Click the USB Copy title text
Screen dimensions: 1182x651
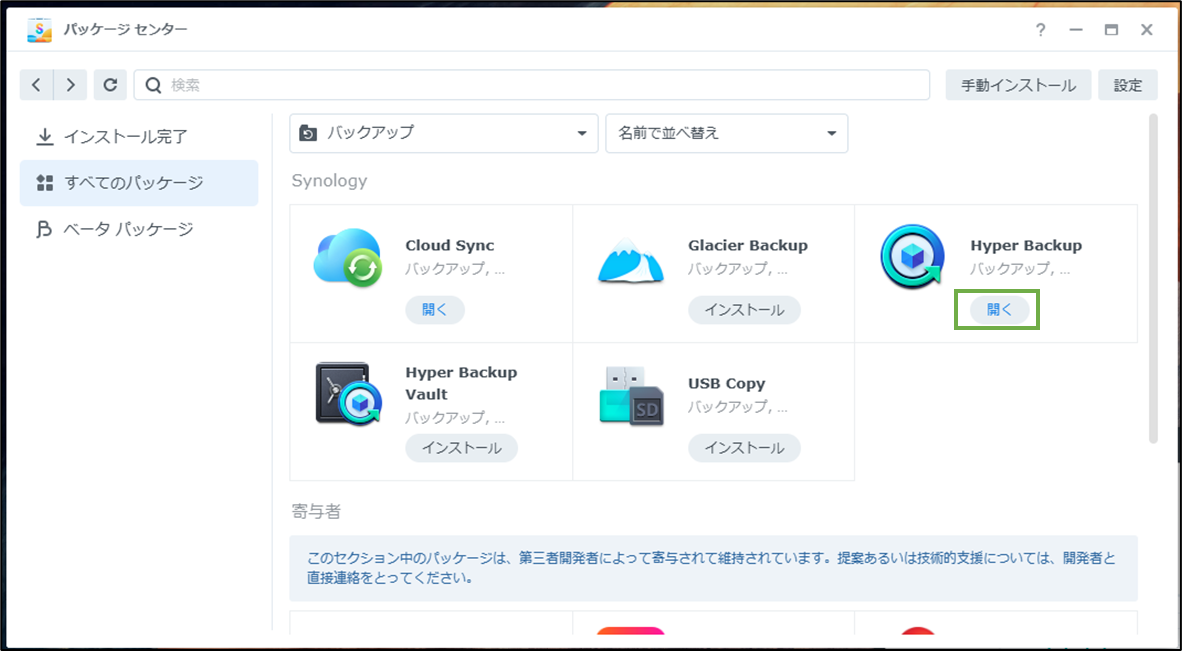click(x=727, y=384)
